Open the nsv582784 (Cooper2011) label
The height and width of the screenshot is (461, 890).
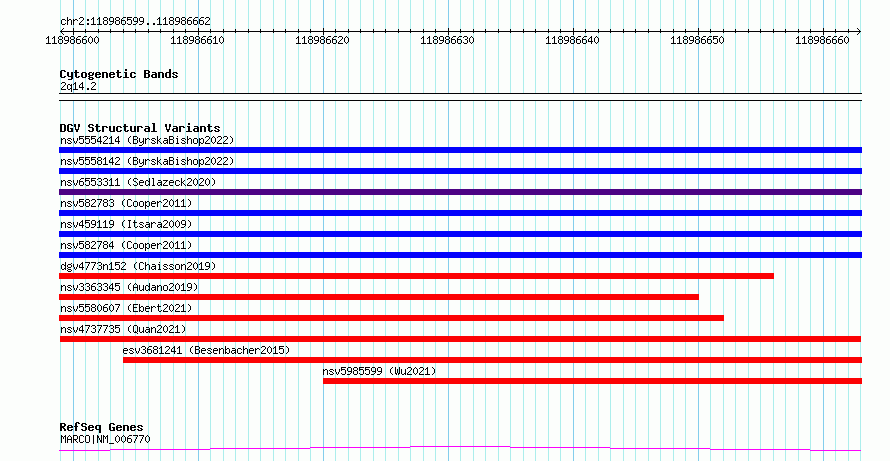point(126,245)
